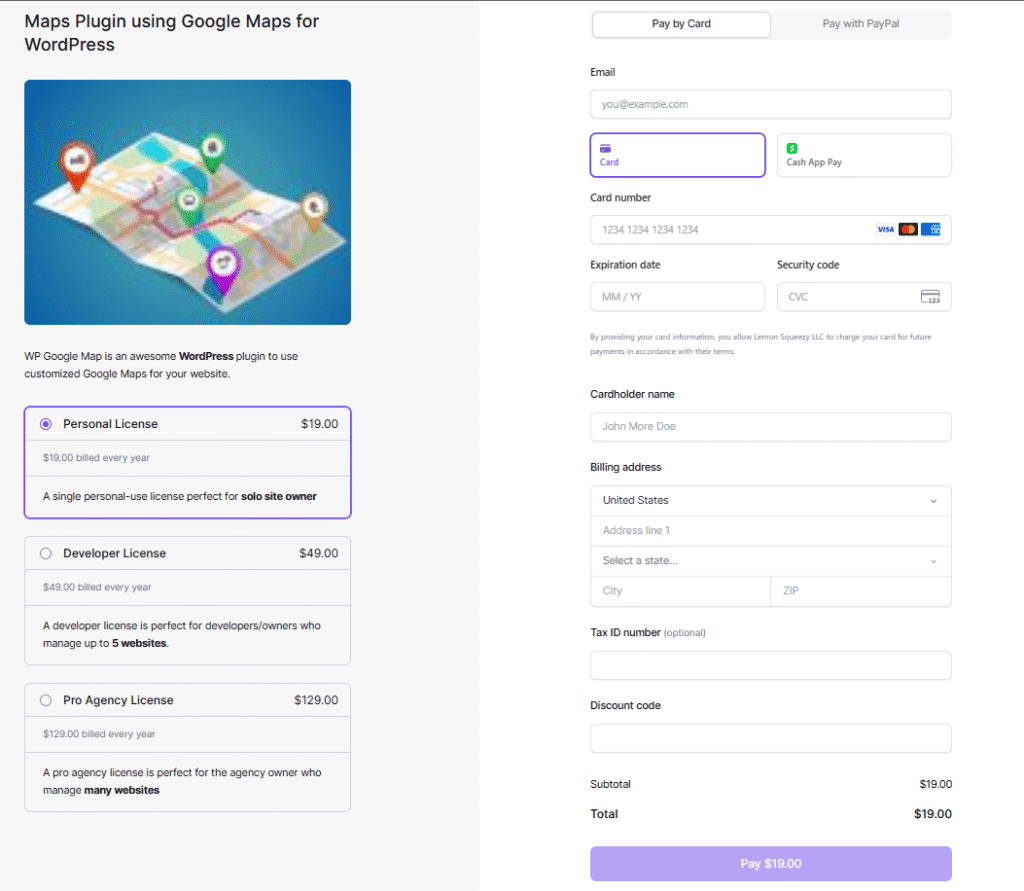The height and width of the screenshot is (891, 1024).
Task: Click the Visa card logo
Action: [x=886, y=229]
